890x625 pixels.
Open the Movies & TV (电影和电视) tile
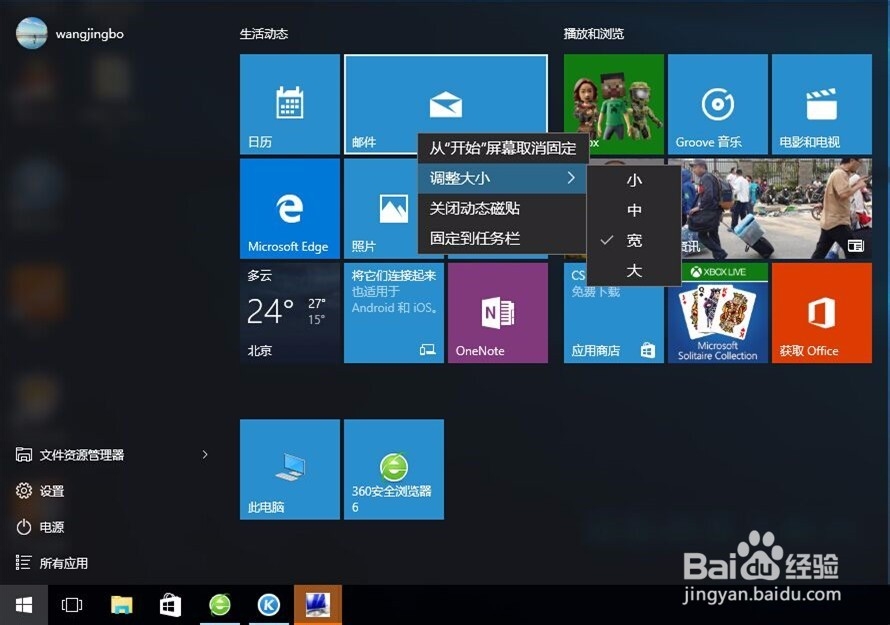821,104
